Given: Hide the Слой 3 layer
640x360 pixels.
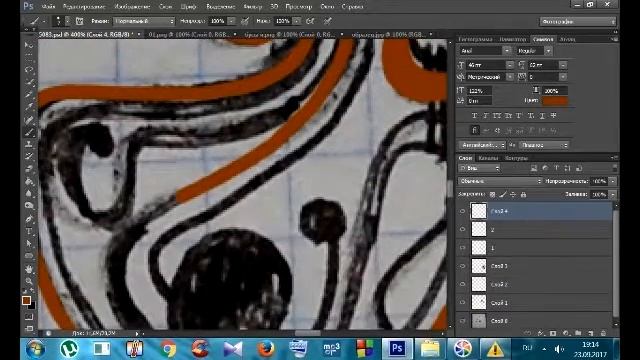Looking at the screenshot, I should pyautogui.click(x=462, y=266).
